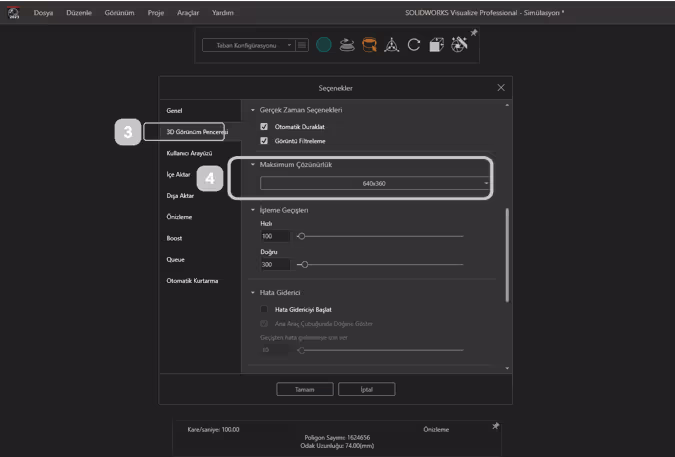Screen dimensions: 675x457
Task: Click the triangle object manipulation tool icon
Action: coord(391,45)
